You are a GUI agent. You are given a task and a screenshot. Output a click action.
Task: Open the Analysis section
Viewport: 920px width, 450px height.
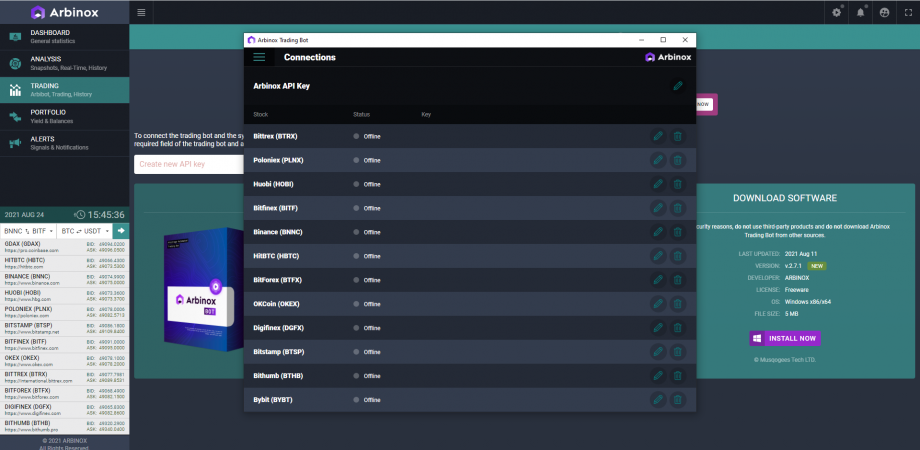pyautogui.click(x=65, y=63)
